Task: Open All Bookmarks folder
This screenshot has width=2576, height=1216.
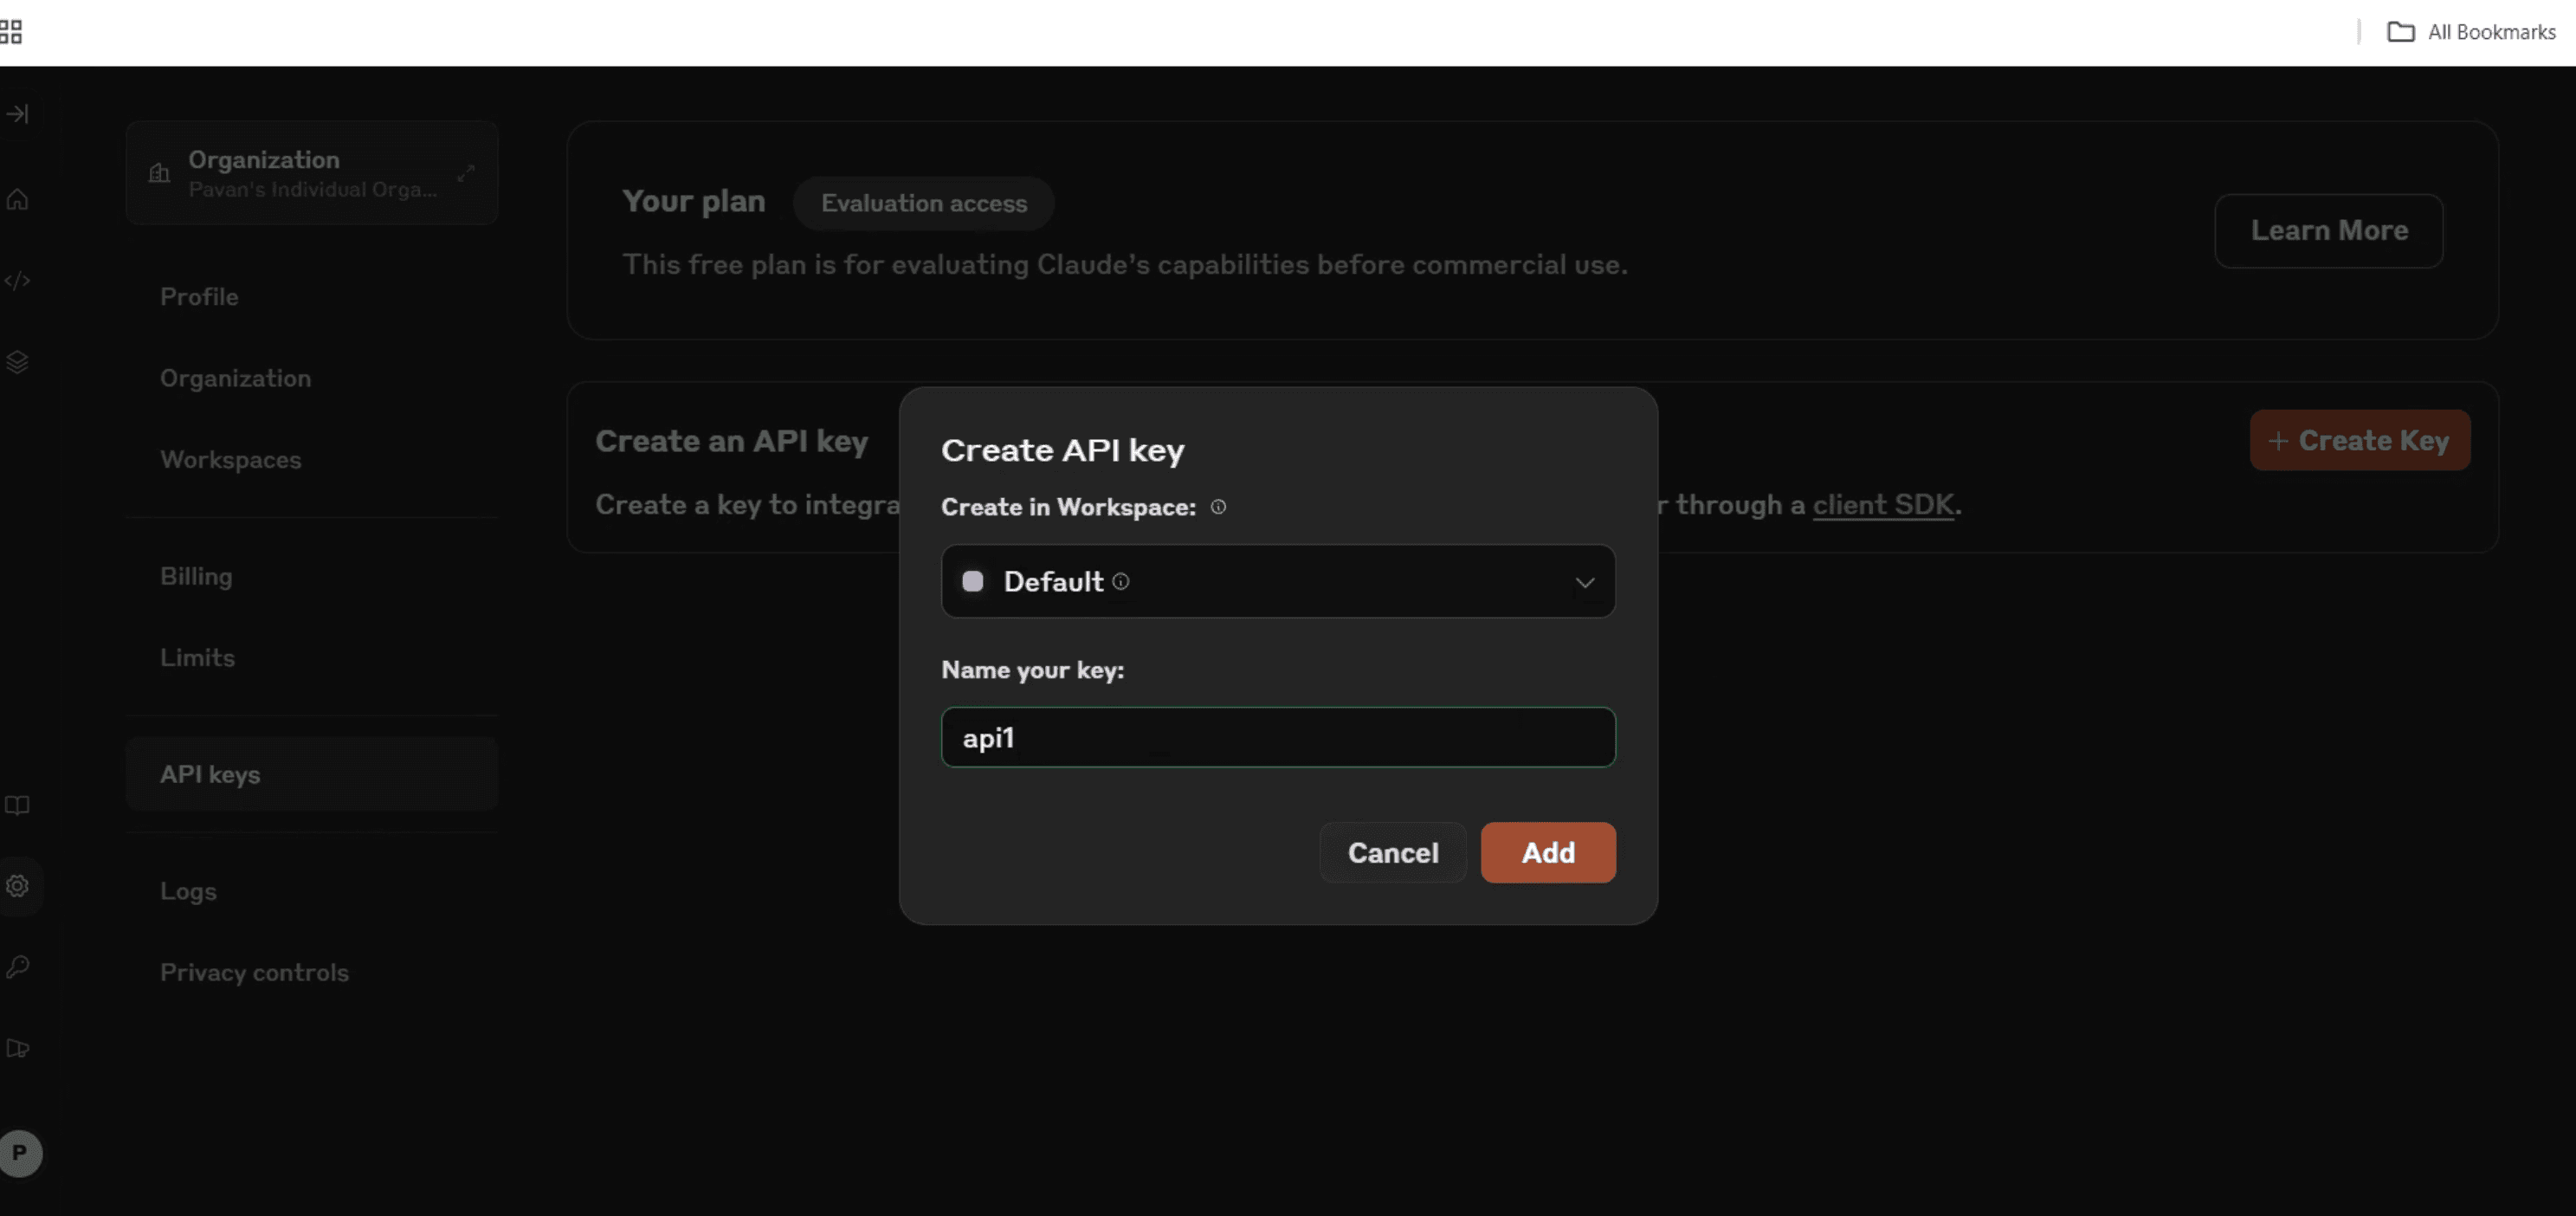Action: [2471, 32]
